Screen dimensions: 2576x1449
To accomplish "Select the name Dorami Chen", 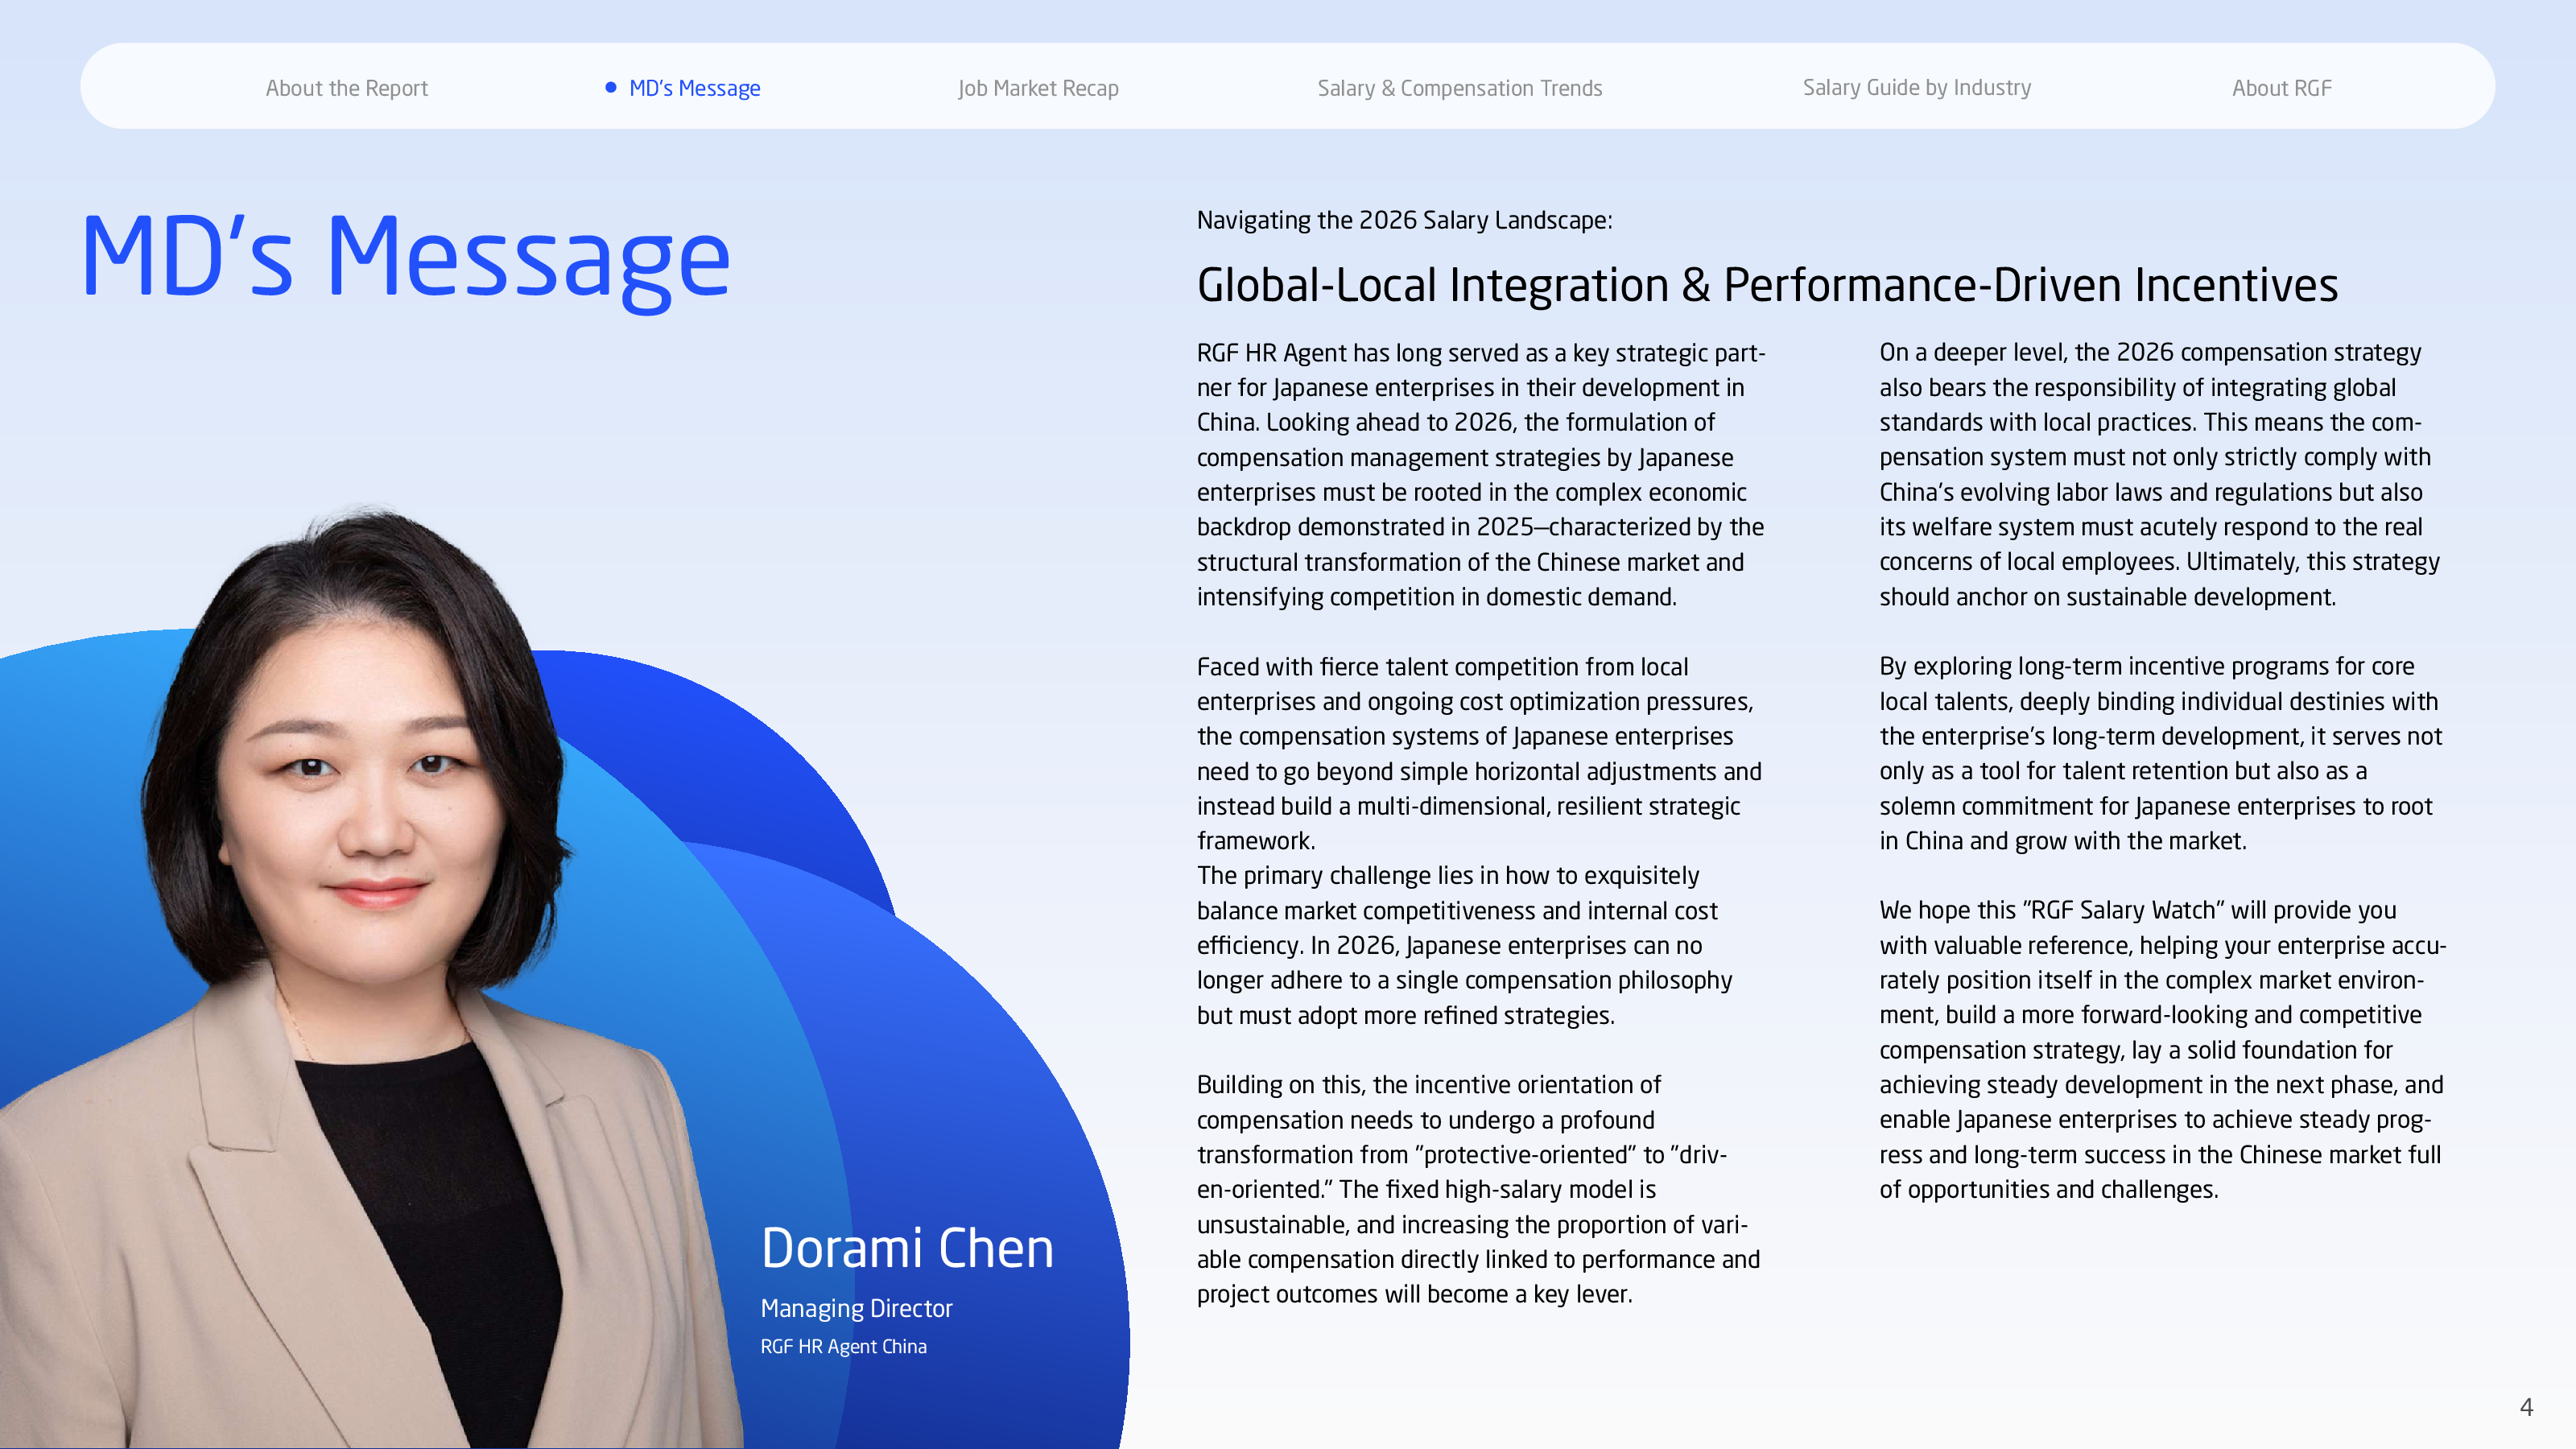I will [x=907, y=1248].
